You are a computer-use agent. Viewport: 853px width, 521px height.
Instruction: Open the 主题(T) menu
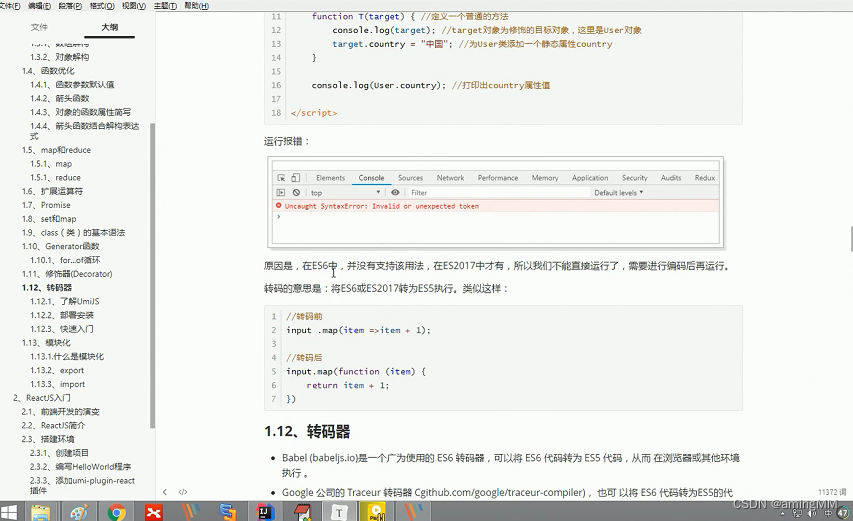coord(165,5)
